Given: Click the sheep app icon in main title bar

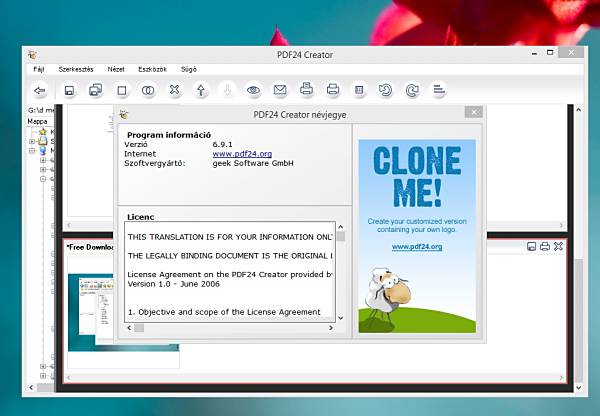Looking at the screenshot, I should pos(33,55).
